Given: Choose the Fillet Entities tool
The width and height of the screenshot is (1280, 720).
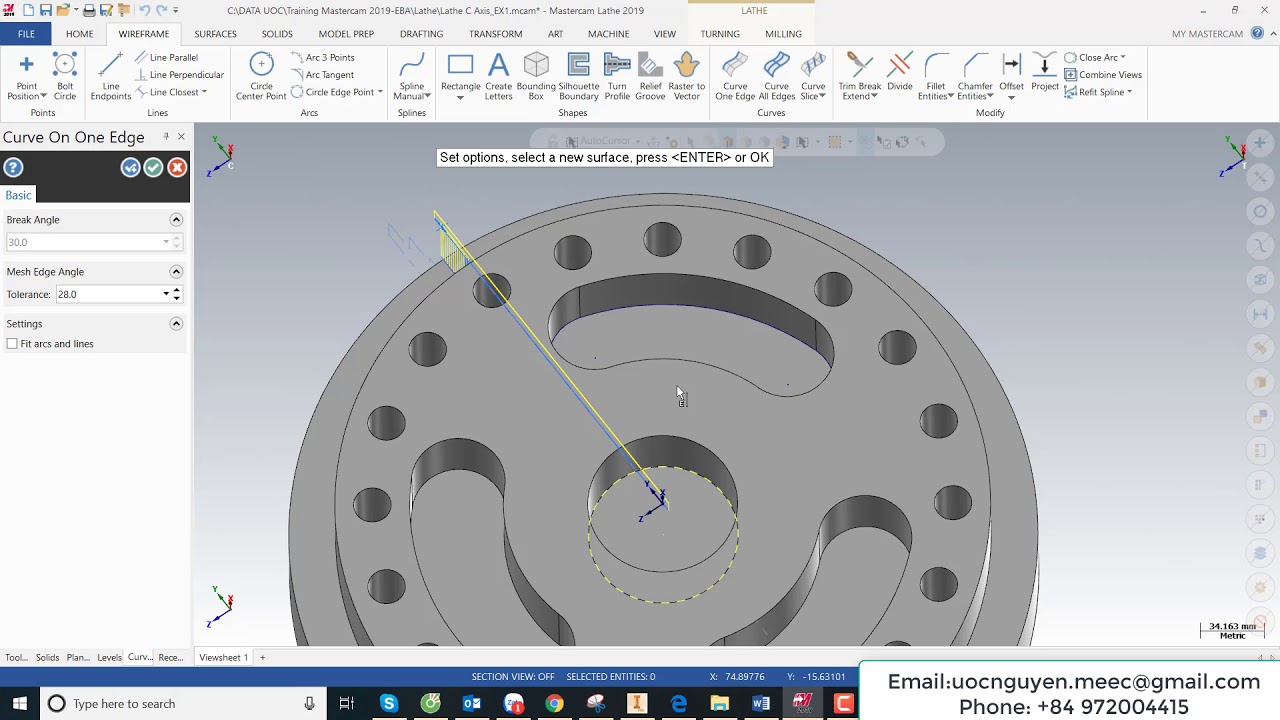Looking at the screenshot, I should 936,77.
